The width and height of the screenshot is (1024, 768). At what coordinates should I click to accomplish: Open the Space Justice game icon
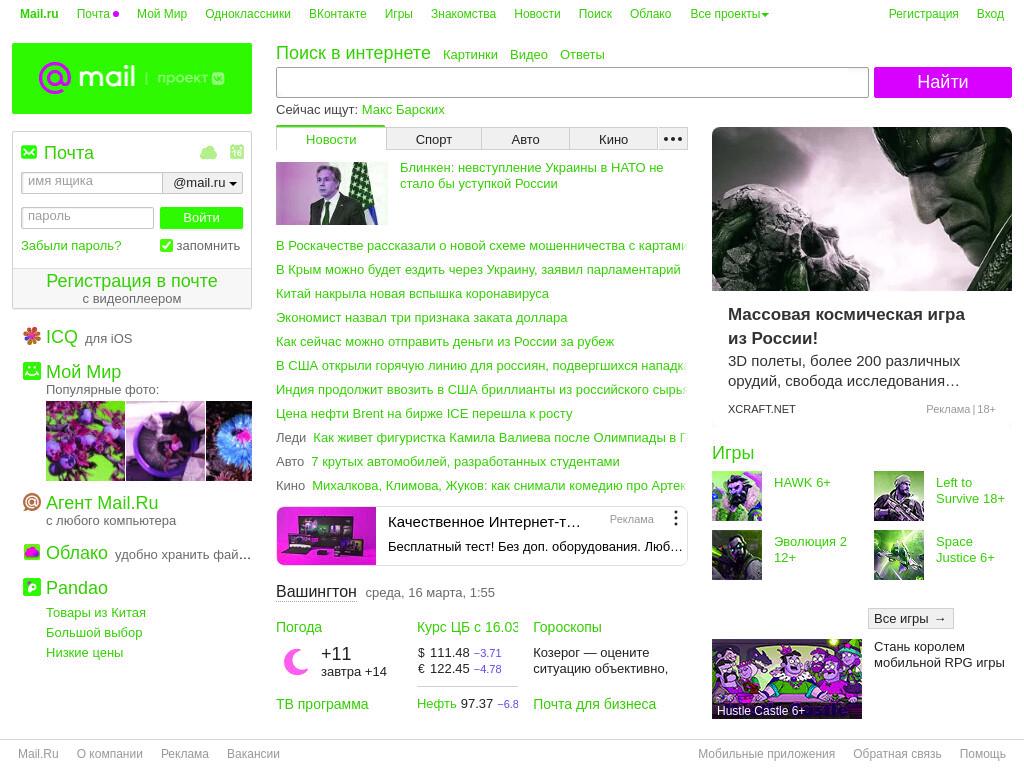point(899,555)
